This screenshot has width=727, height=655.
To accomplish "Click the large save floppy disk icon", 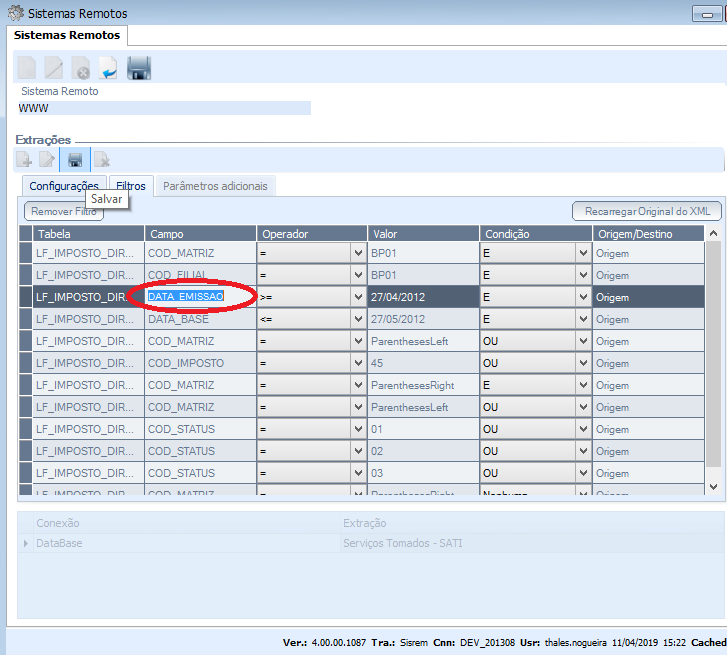I will pyautogui.click(x=139, y=68).
